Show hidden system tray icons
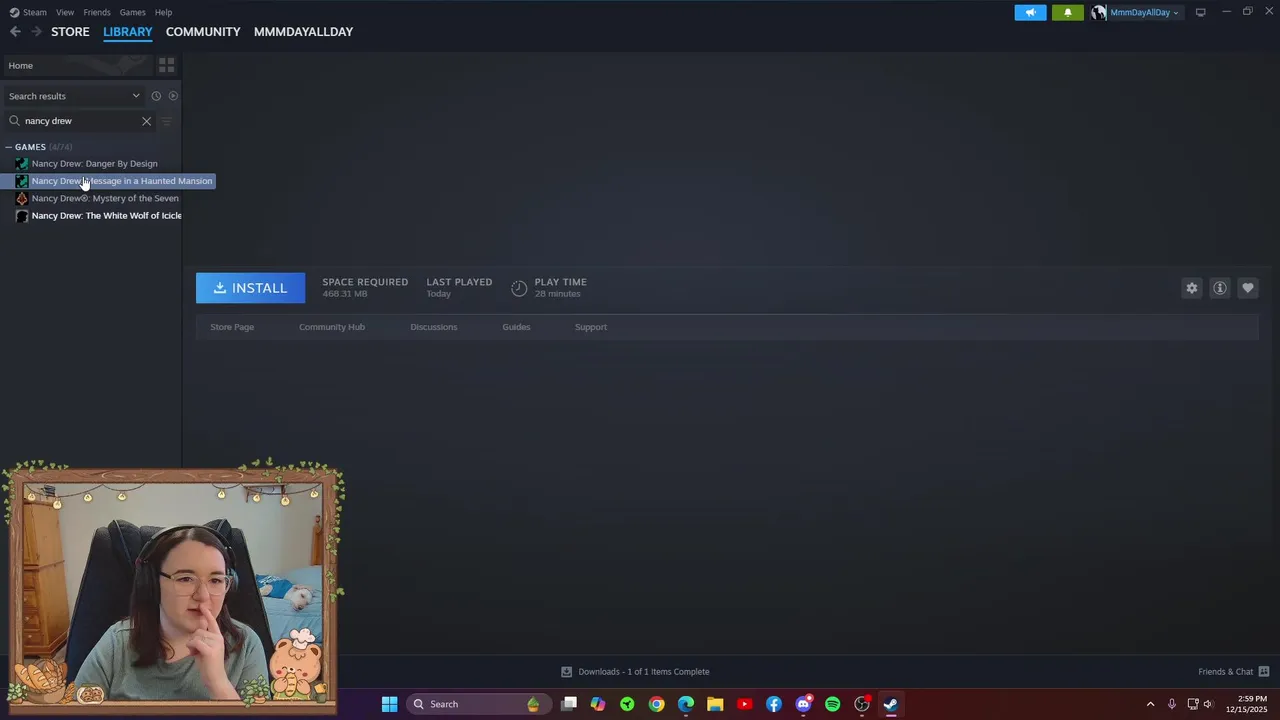 pyautogui.click(x=1150, y=704)
